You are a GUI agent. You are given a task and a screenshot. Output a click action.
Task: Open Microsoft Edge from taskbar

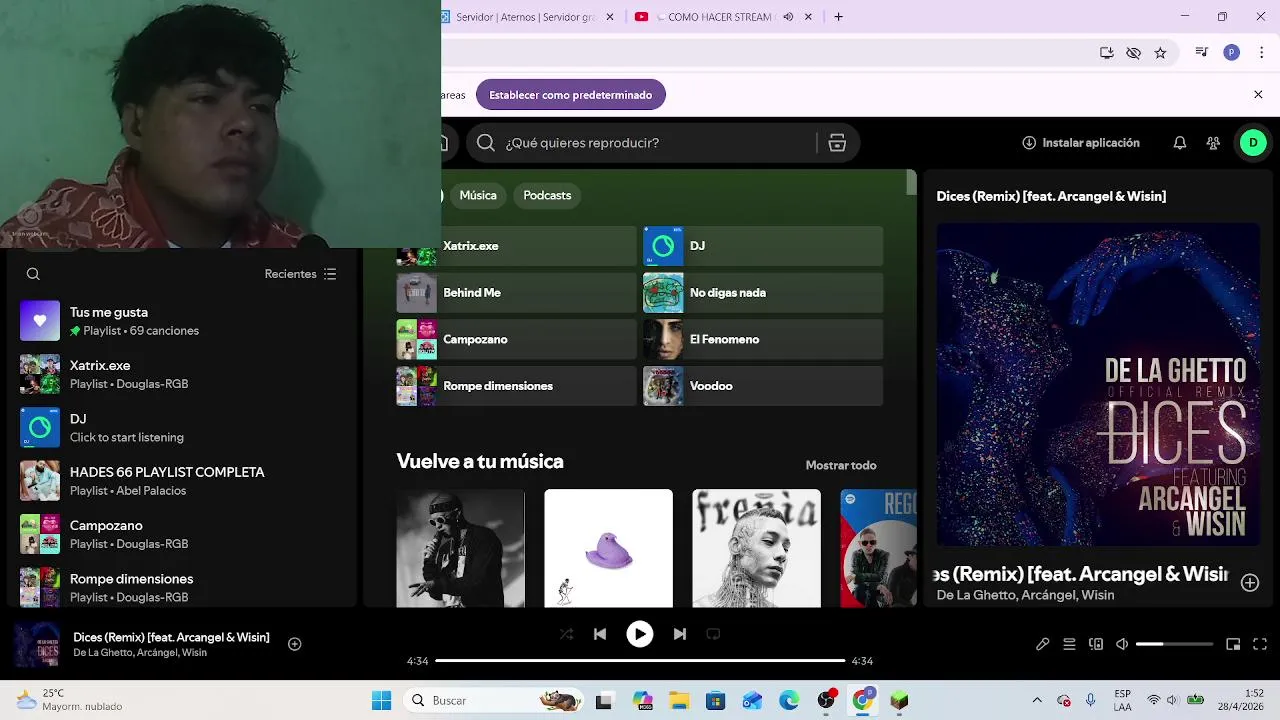point(789,701)
